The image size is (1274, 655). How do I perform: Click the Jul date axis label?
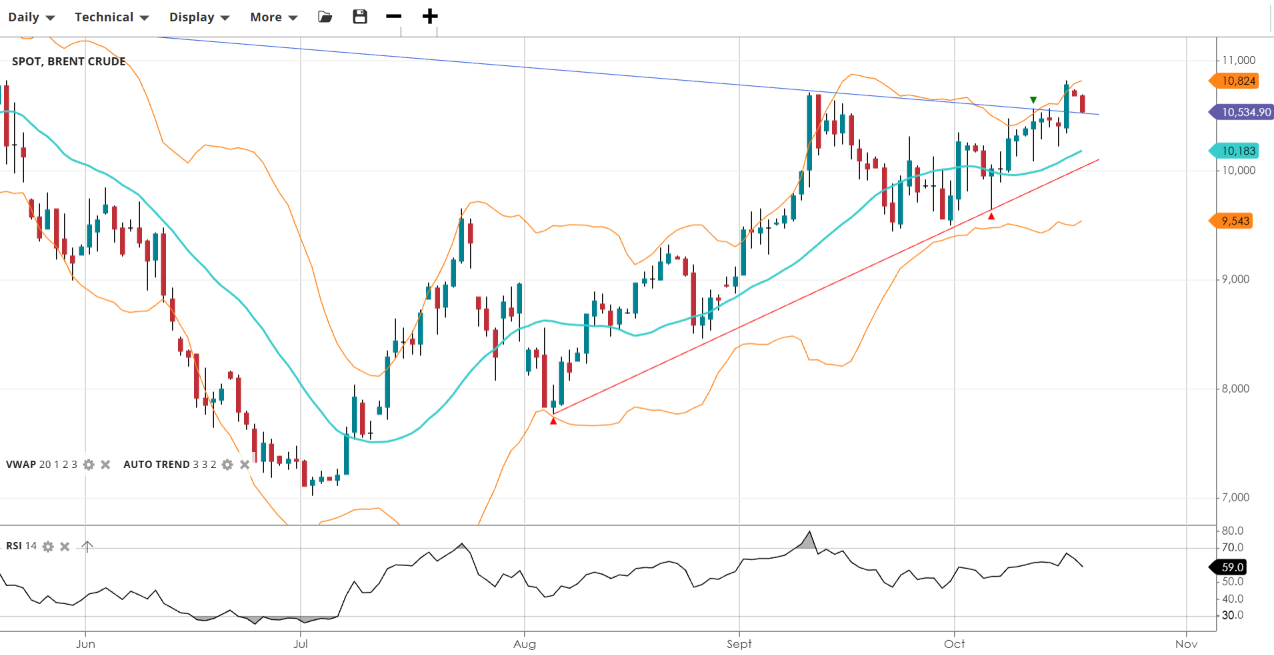(300, 644)
